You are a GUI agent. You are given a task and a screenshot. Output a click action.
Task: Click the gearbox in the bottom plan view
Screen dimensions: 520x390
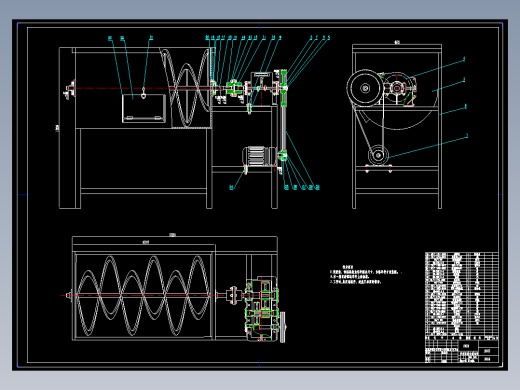click(x=262, y=308)
